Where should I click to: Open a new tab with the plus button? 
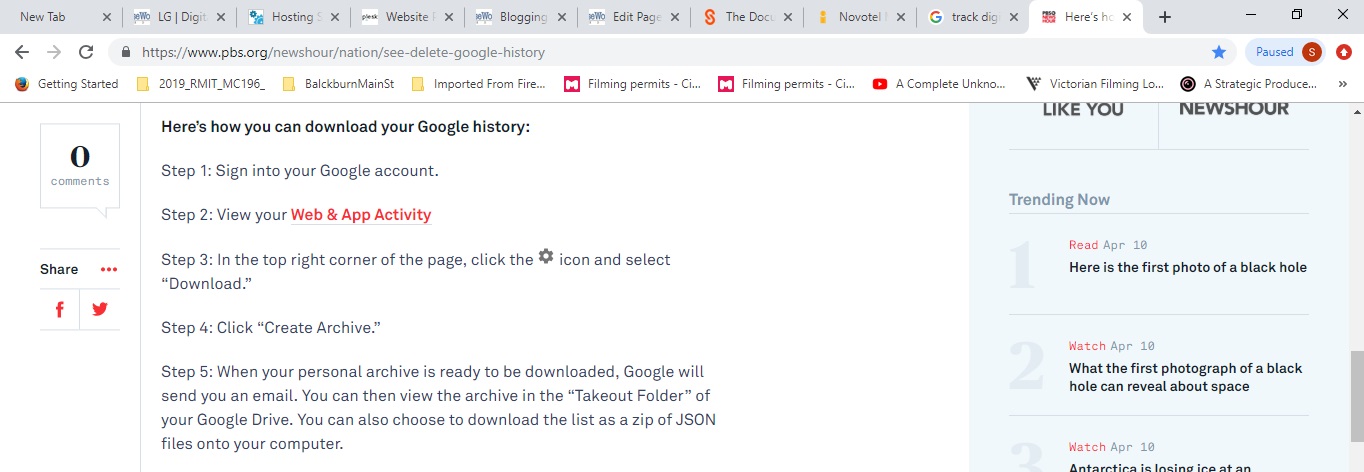(x=1165, y=17)
